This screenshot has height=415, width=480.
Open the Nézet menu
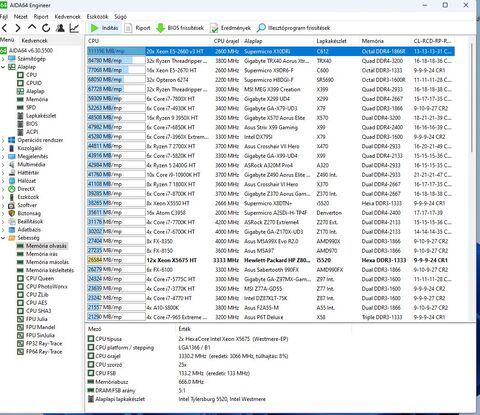[21, 17]
